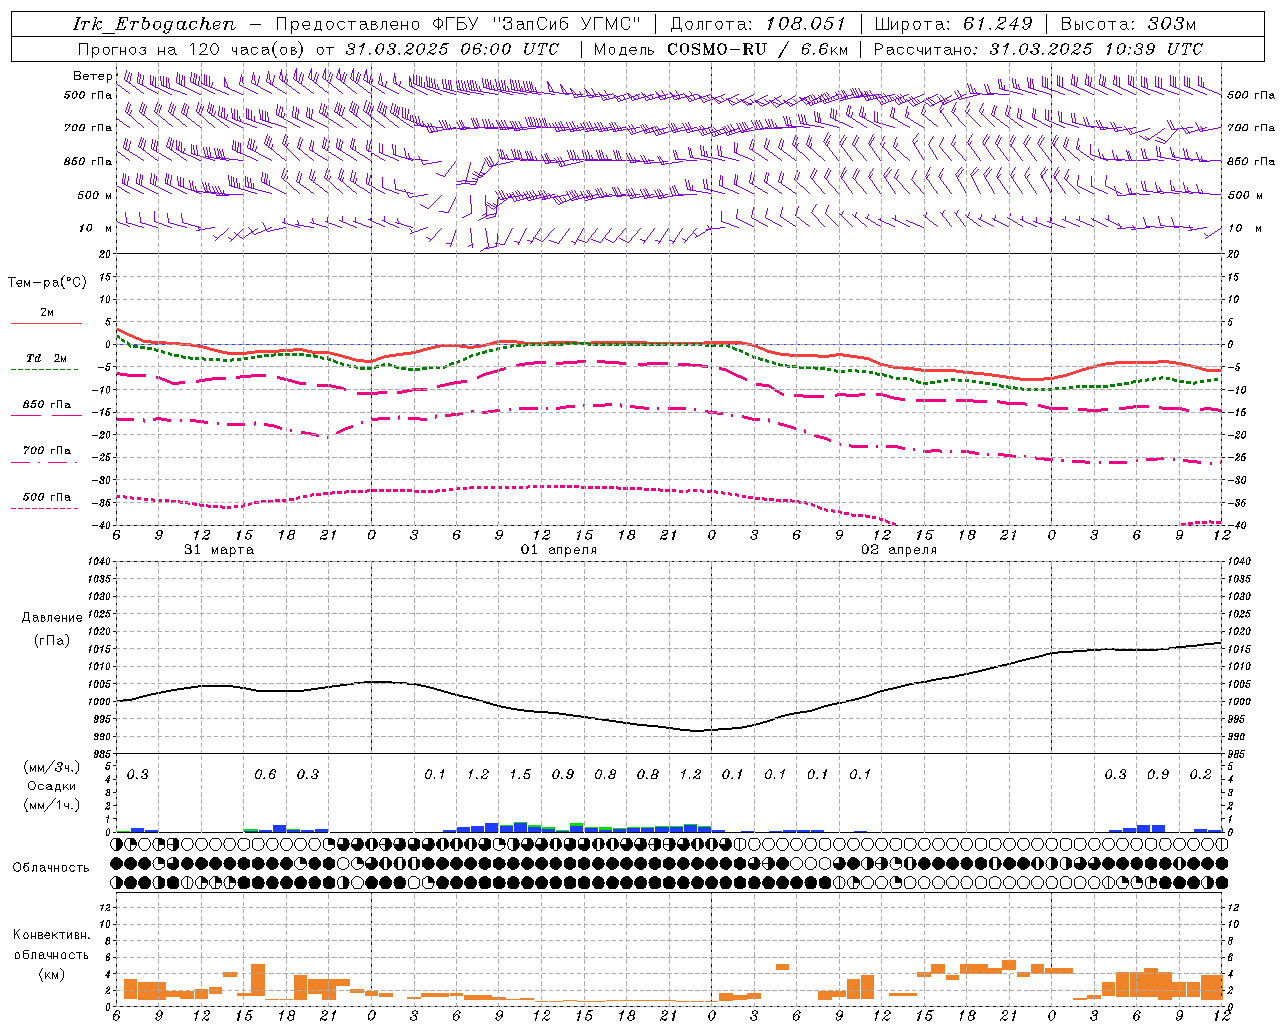1280x1024 pixels.
Task: Click the 0.2 precipitation total value
Action: click(1200, 774)
